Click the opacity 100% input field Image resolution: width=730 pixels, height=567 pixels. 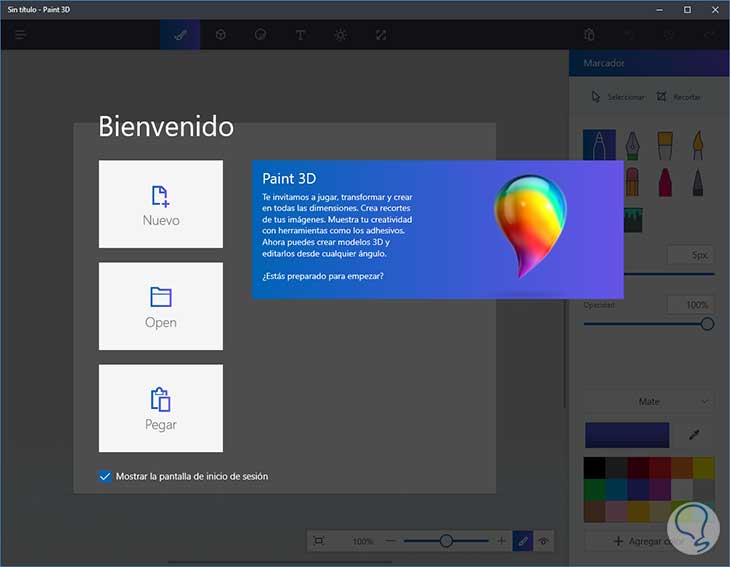[x=690, y=305]
